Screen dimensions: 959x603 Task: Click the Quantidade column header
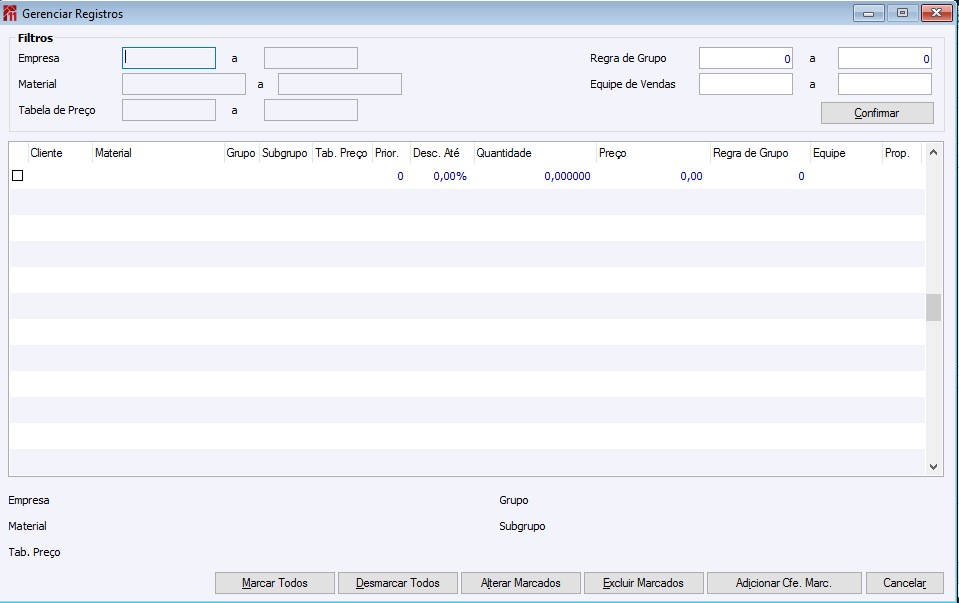click(x=535, y=153)
